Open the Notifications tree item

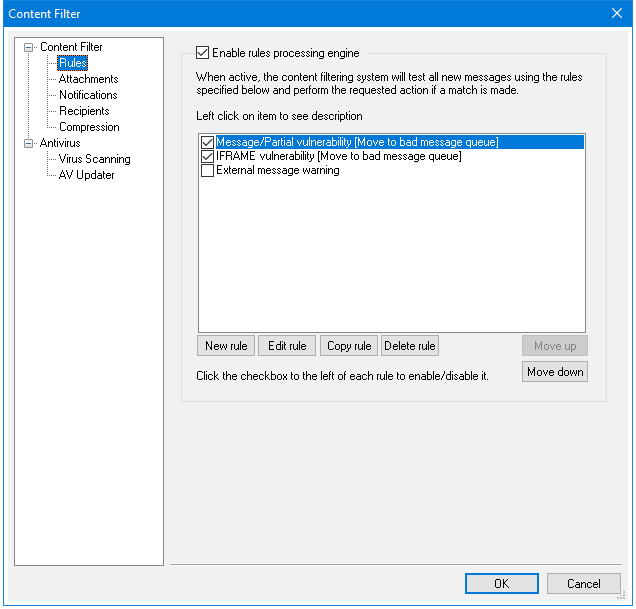point(88,95)
